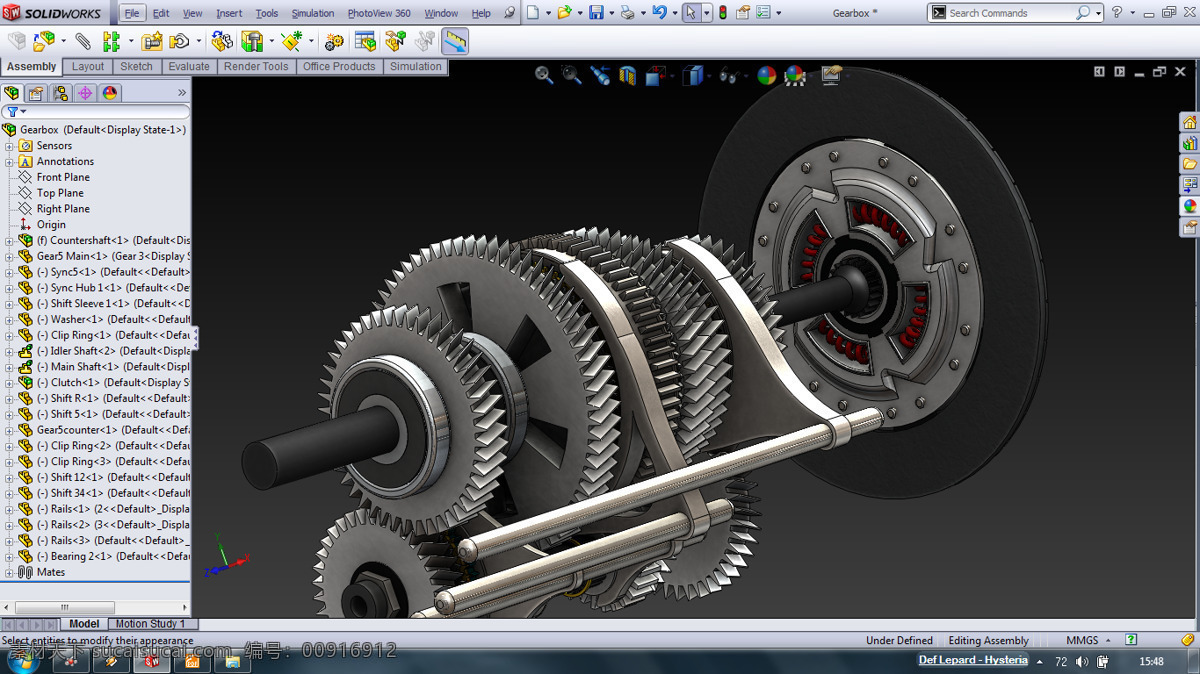Screen dimensions: 1200x674
Task: Click the Undo arrow icon
Action: tap(659, 13)
